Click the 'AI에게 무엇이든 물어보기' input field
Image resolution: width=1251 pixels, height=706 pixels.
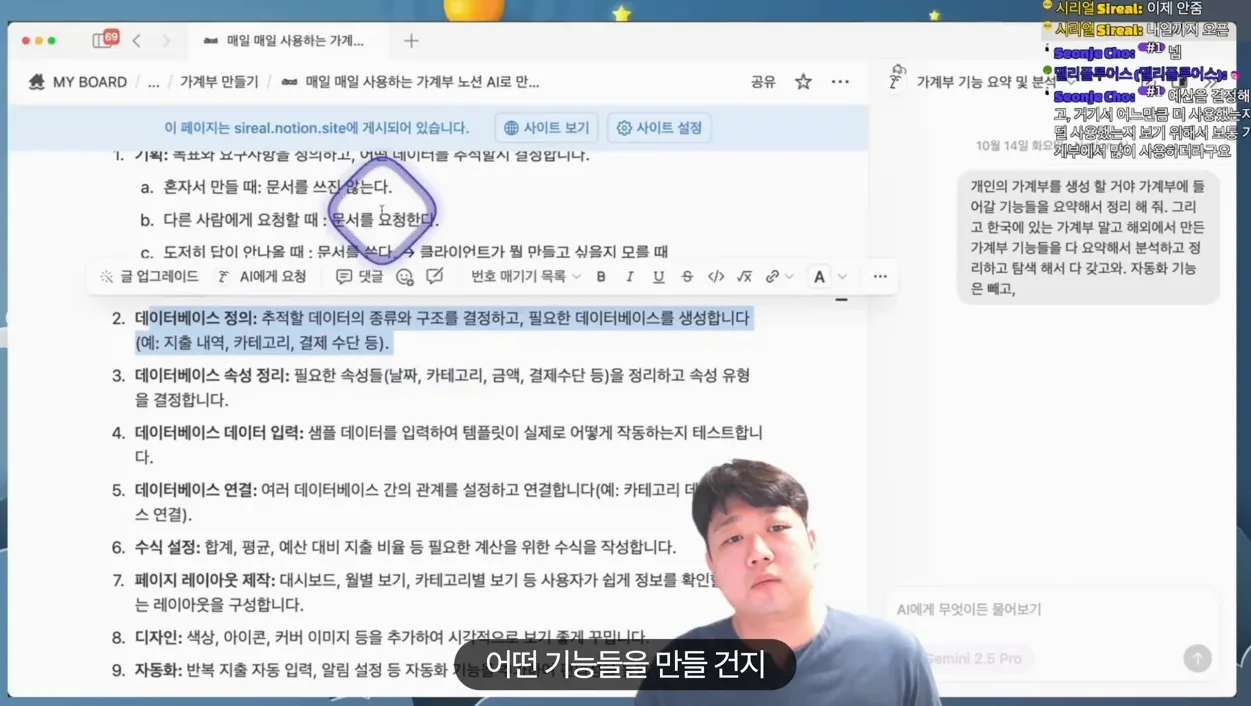(x=1050, y=609)
